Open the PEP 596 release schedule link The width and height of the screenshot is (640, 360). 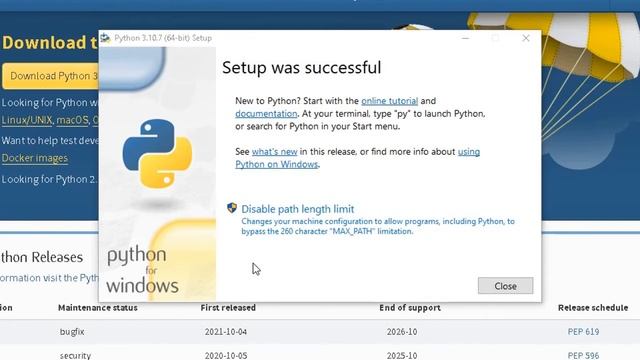coord(583,355)
